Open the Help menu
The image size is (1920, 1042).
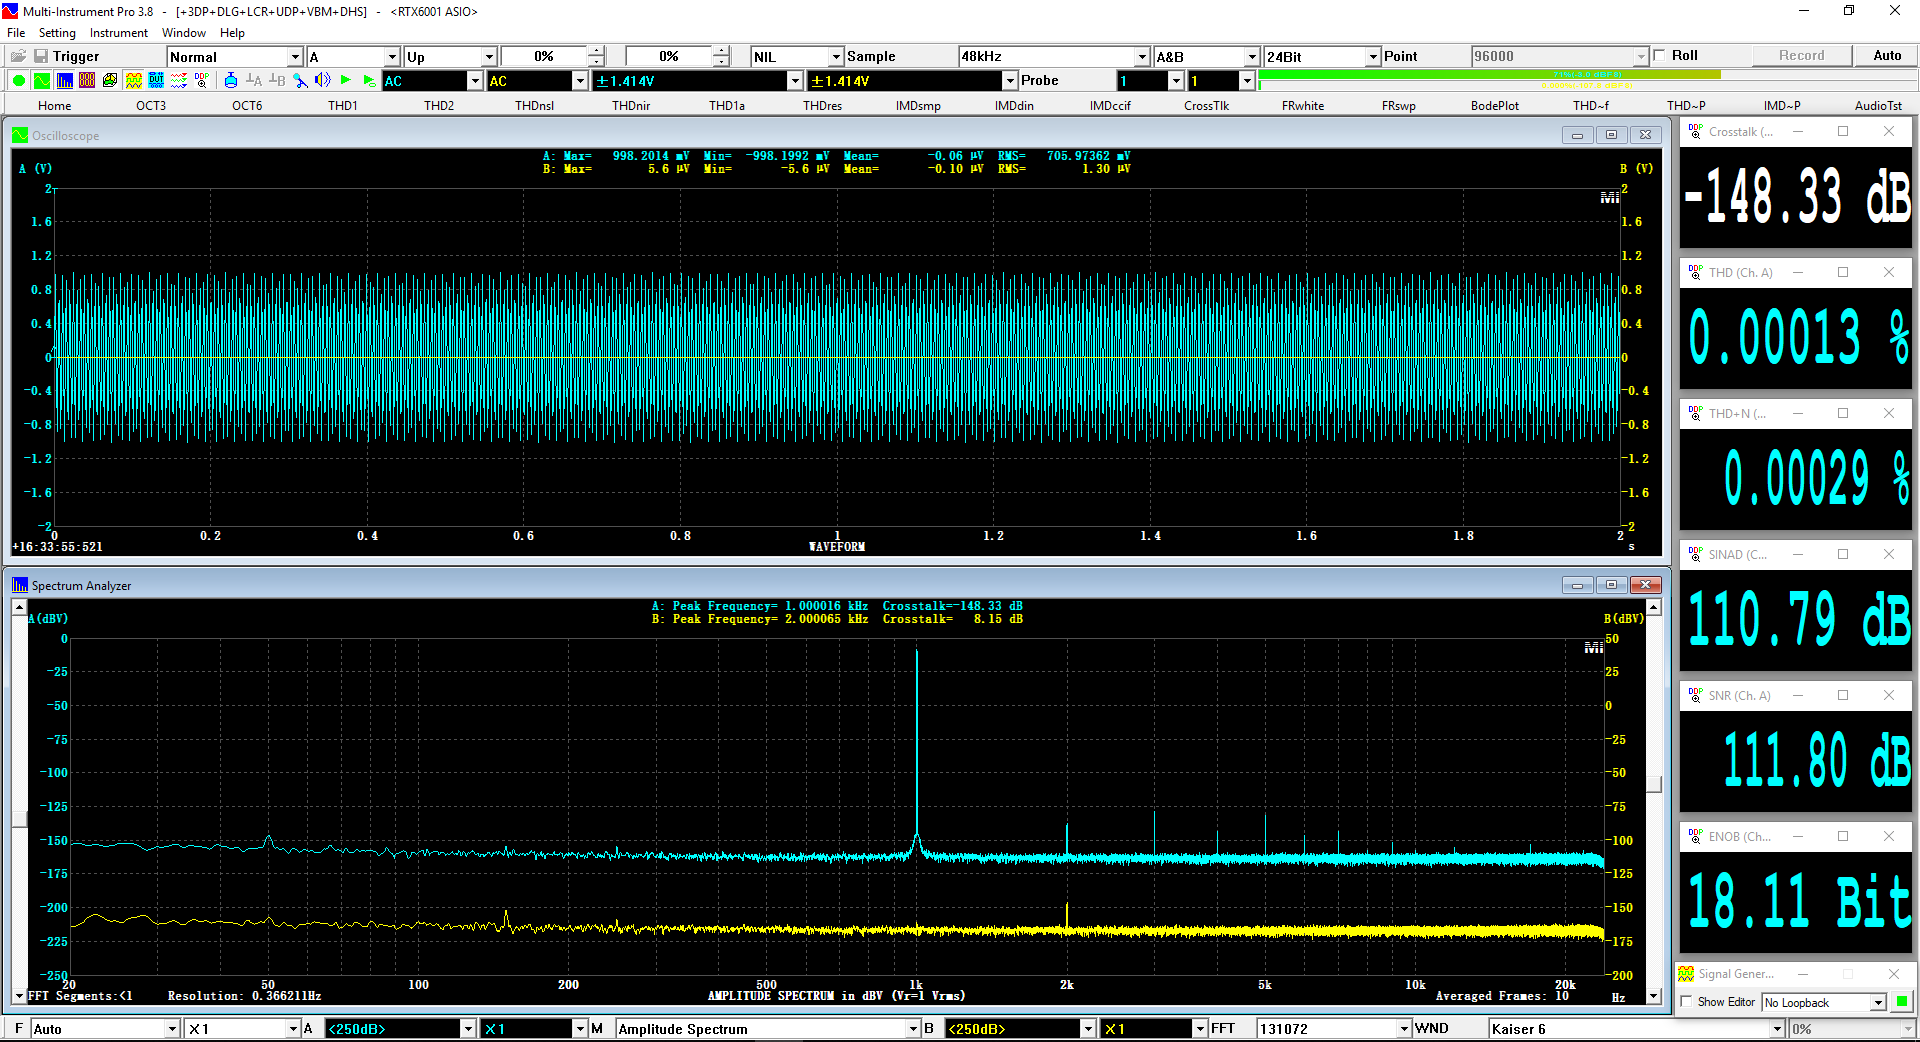pos(232,33)
